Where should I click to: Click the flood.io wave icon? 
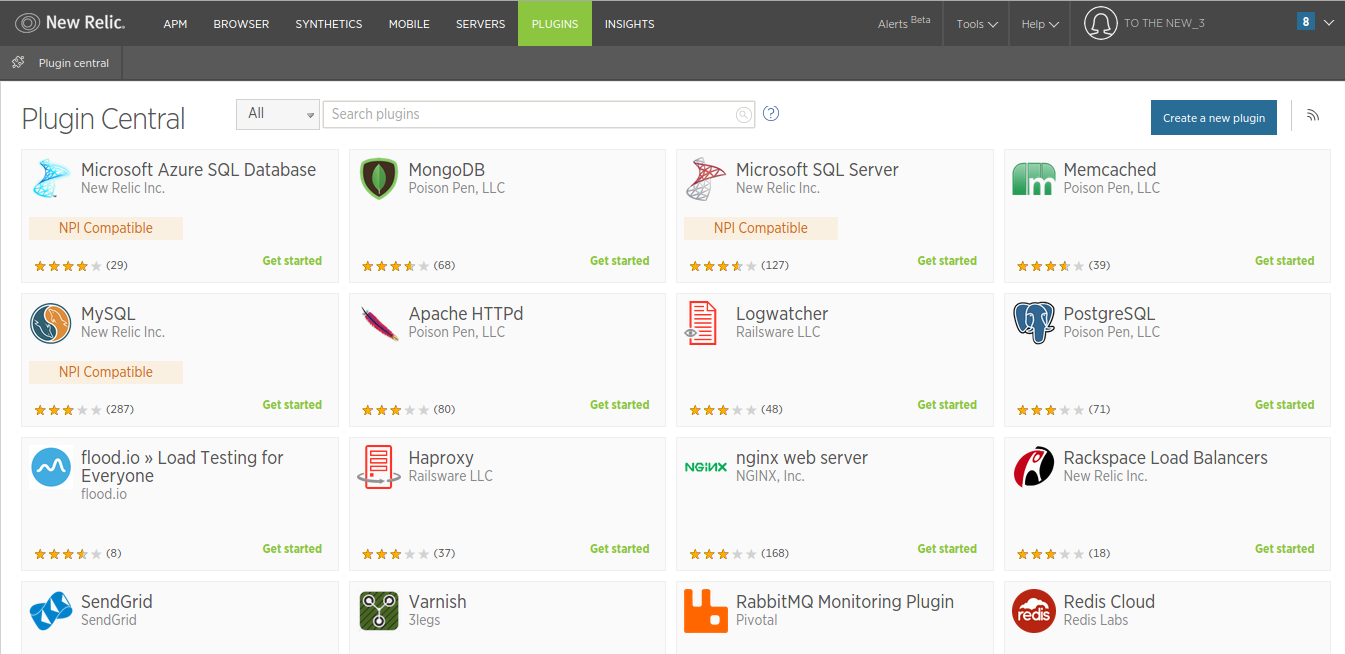pyautogui.click(x=51, y=467)
